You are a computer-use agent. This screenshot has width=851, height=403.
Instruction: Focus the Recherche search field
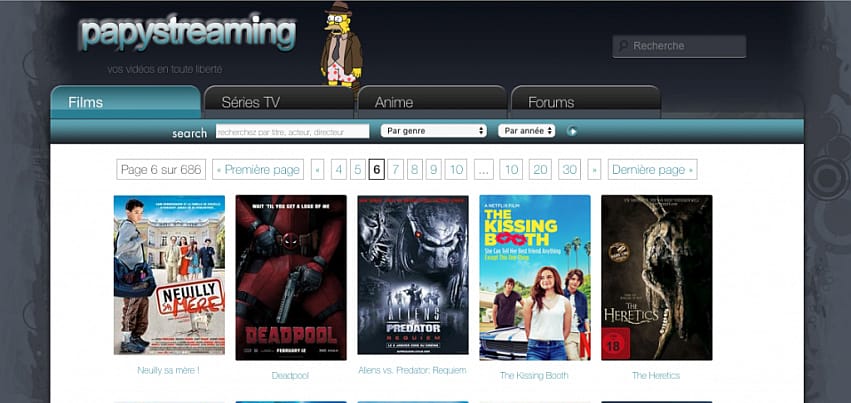click(x=679, y=46)
